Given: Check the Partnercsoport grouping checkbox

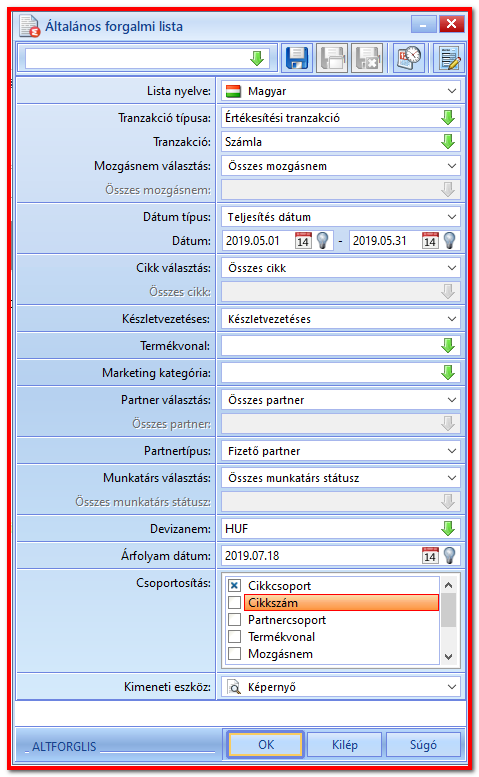Looking at the screenshot, I should (234, 620).
